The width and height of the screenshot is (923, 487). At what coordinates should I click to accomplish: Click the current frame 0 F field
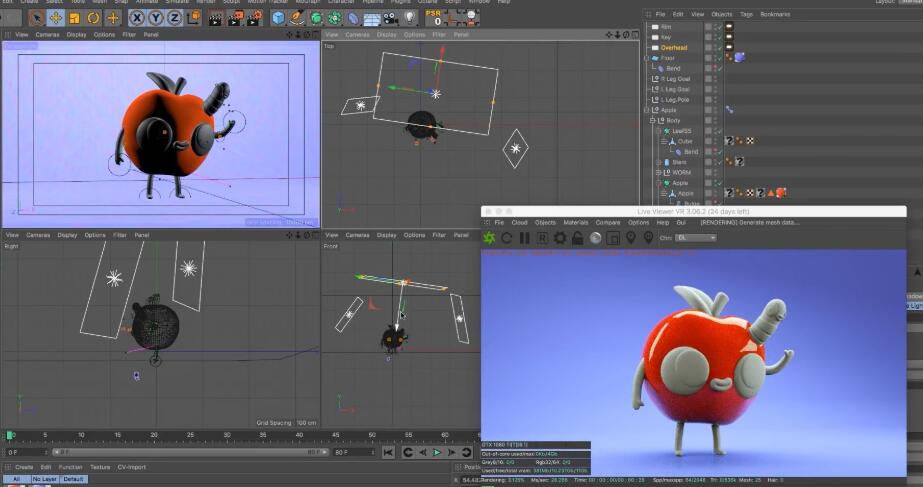(26, 452)
